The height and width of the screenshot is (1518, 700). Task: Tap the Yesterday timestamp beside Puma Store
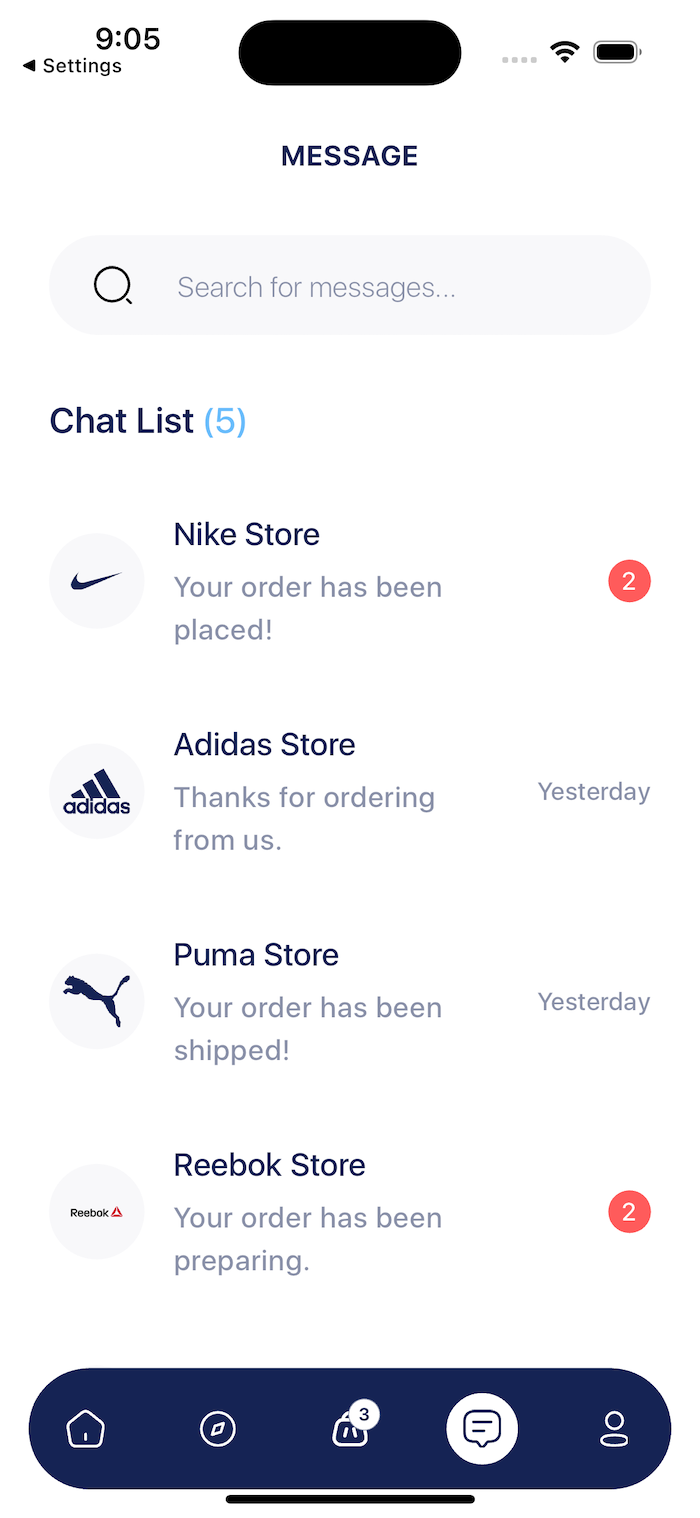click(593, 1001)
